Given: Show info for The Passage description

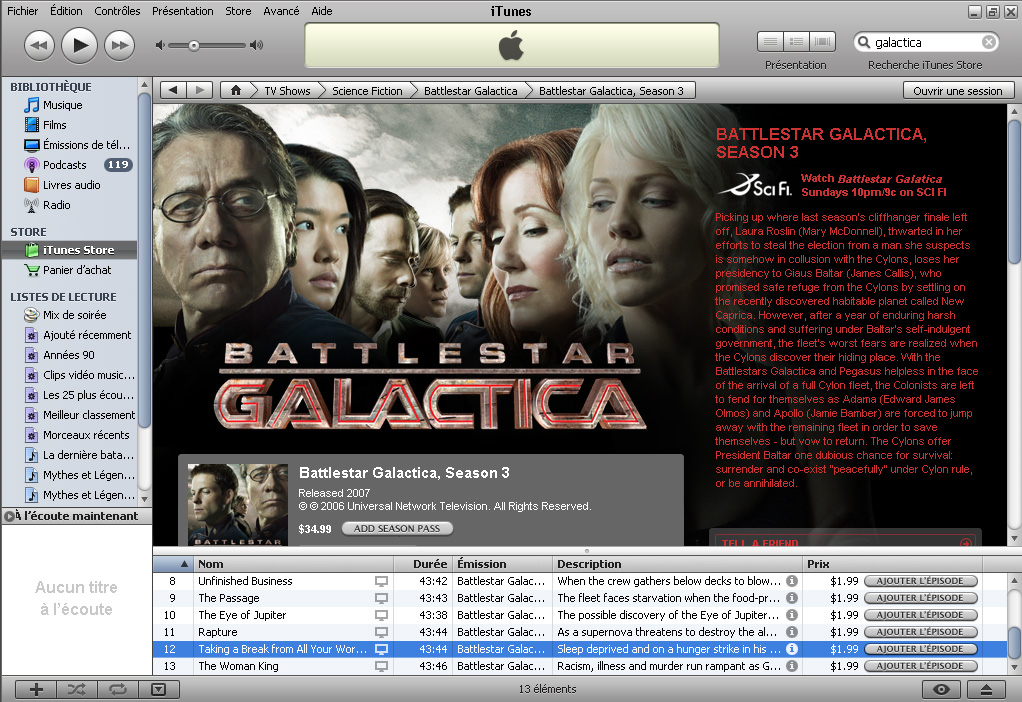Looking at the screenshot, I should (x=792, y=598).
